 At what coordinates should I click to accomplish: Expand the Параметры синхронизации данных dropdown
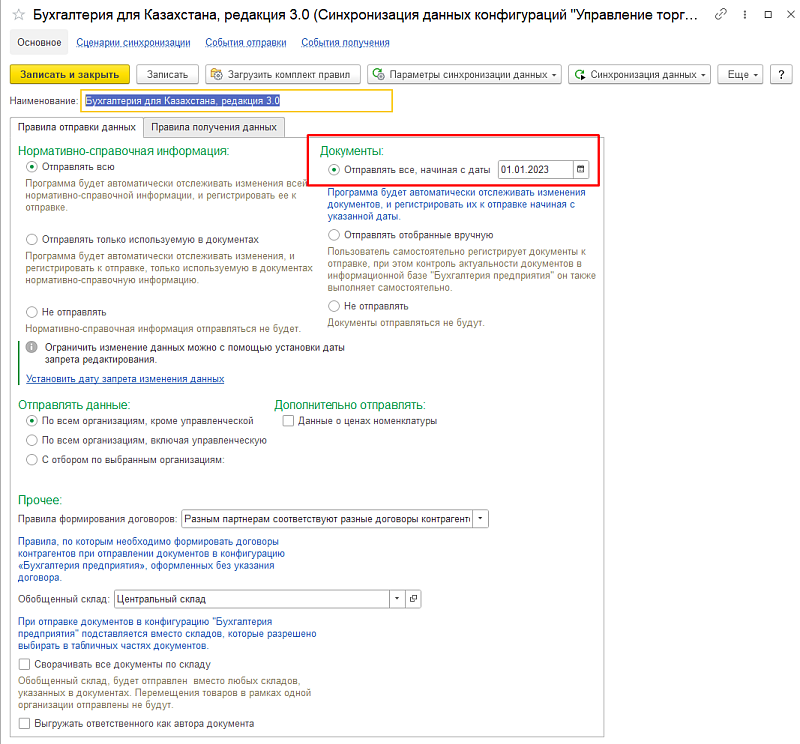tap(464, 75)
